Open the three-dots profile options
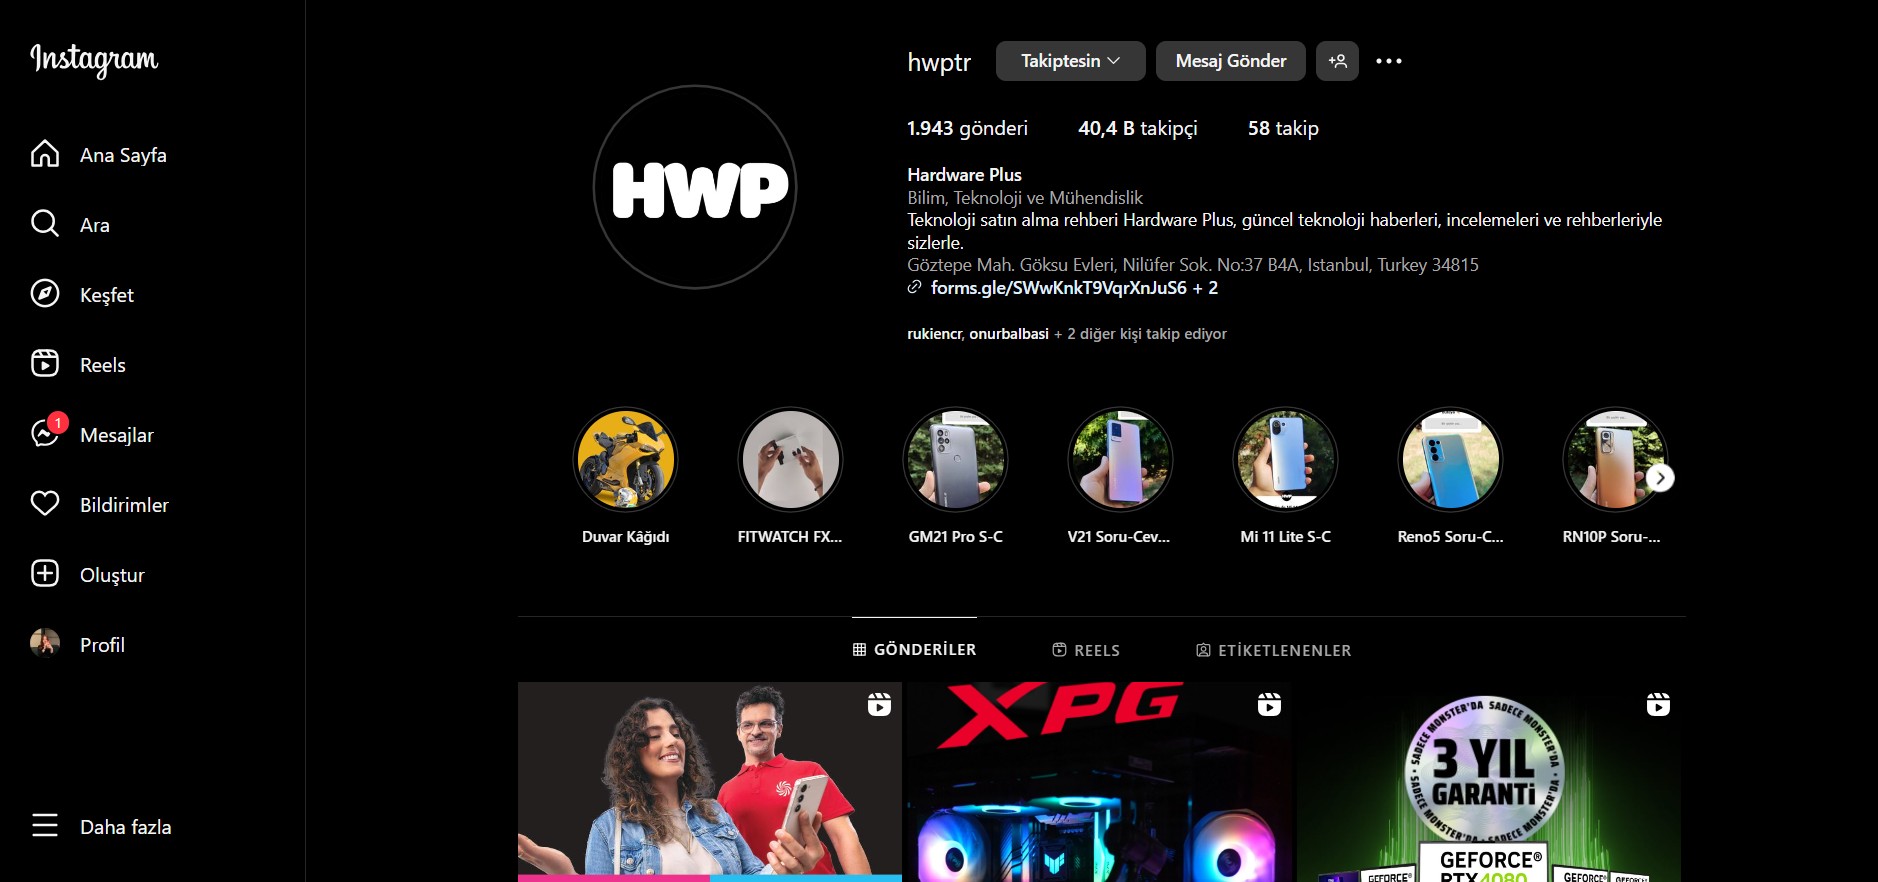This screenshot has height=882, width=1878. [1389, 61]
